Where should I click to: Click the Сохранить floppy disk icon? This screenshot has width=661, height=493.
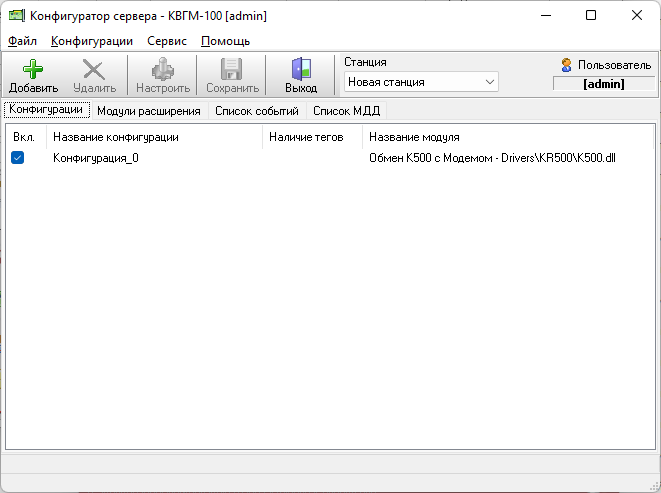231,69
